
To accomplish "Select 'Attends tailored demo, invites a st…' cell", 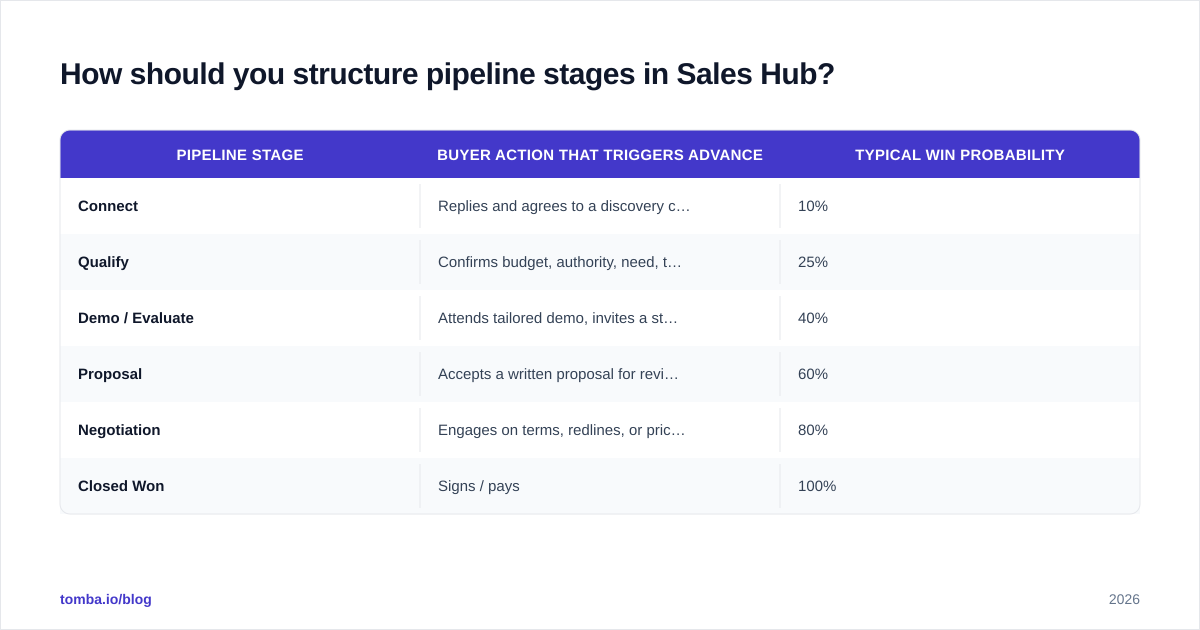I will coord(600,318).
